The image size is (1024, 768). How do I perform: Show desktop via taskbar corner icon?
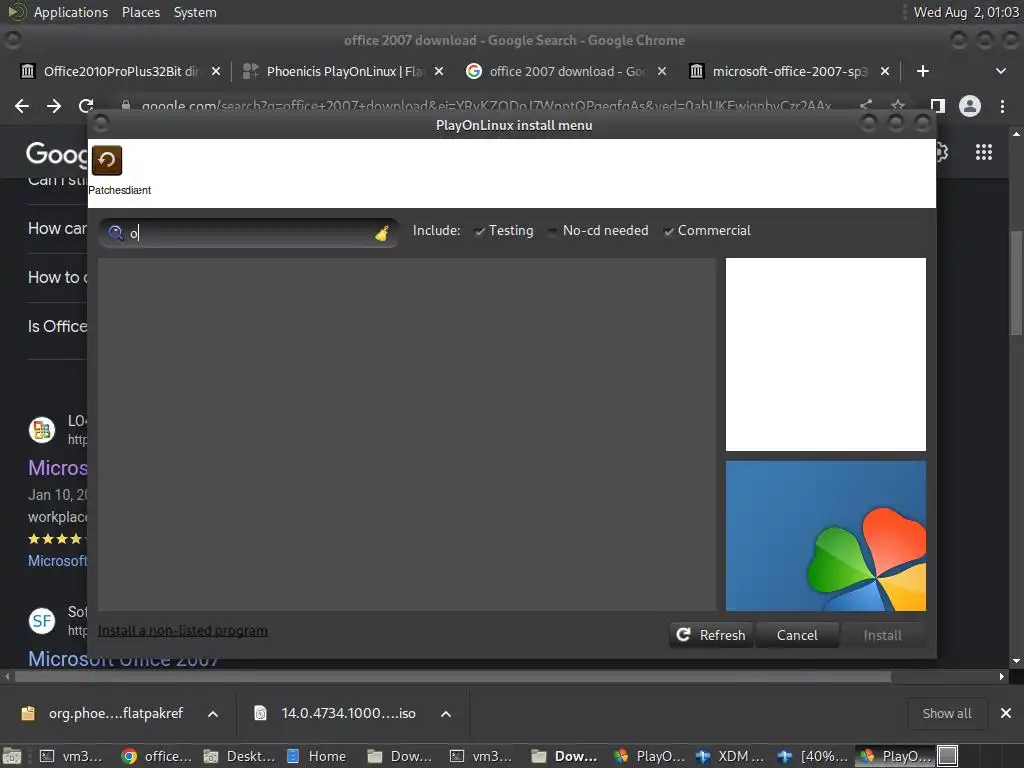coord(11,756)
